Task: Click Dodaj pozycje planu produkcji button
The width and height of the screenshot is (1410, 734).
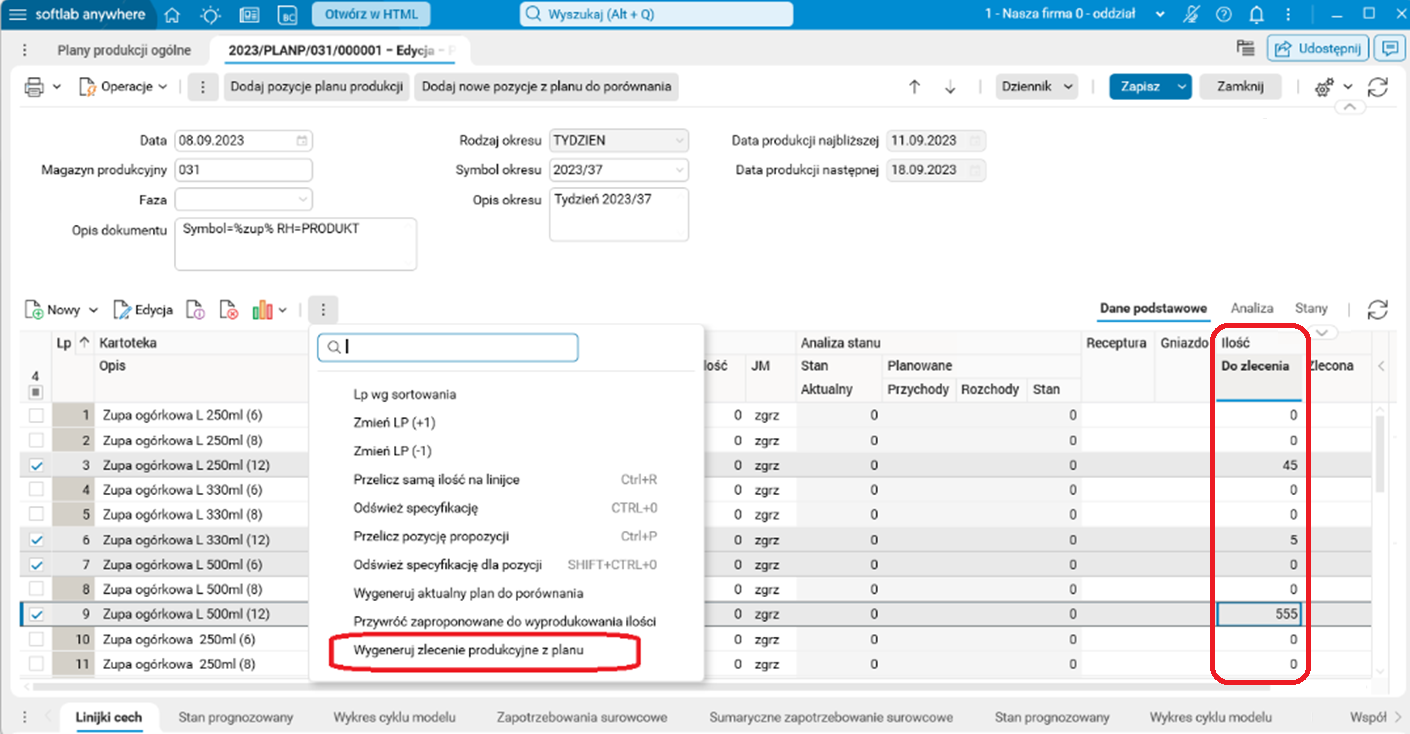Action: (x=316, y=87)
